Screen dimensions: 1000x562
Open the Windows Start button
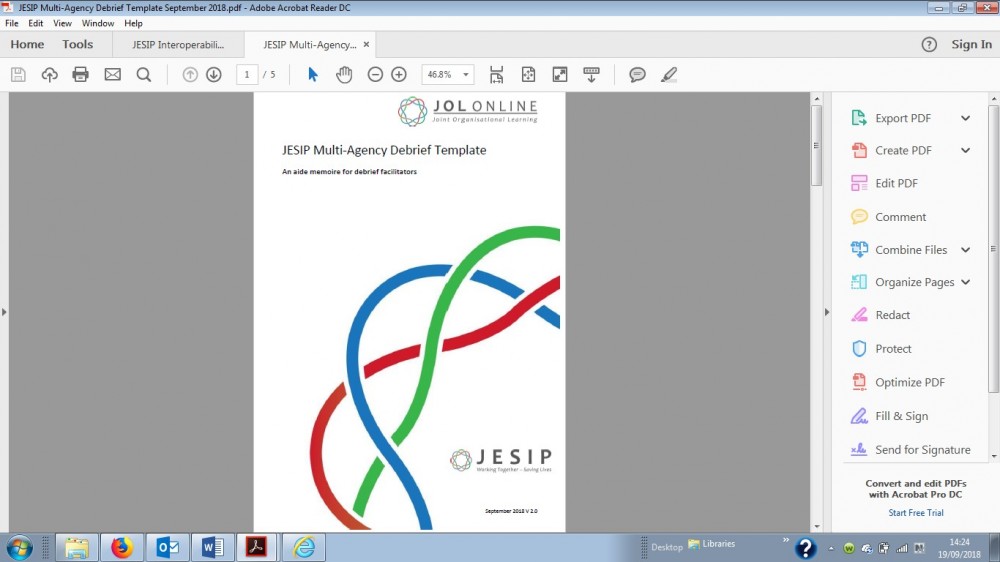tap(18, 547)
